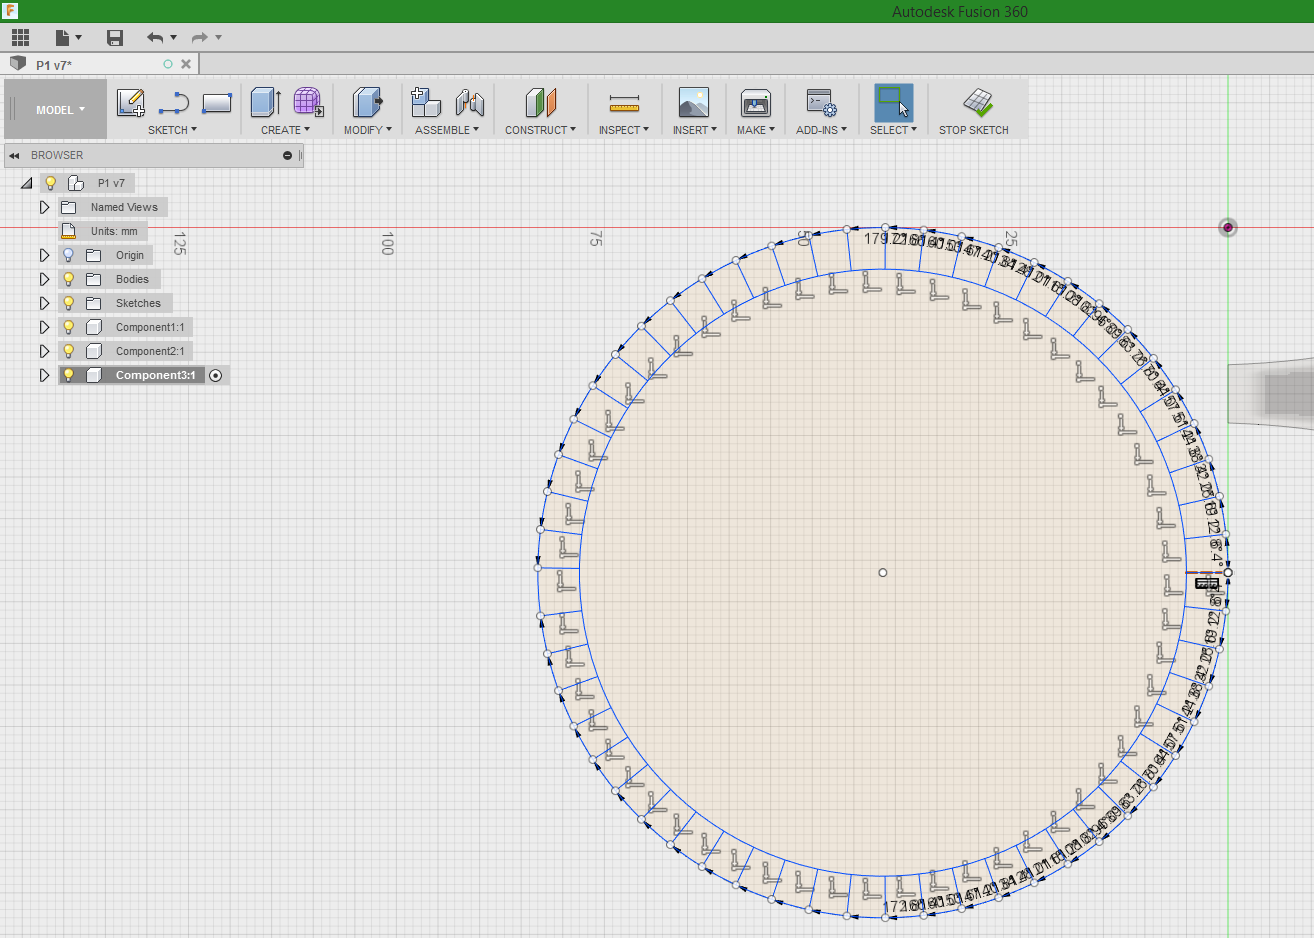Toggle visibility bulb of P1 v7
1314x938 pixels.
click(x=50, y=183)
